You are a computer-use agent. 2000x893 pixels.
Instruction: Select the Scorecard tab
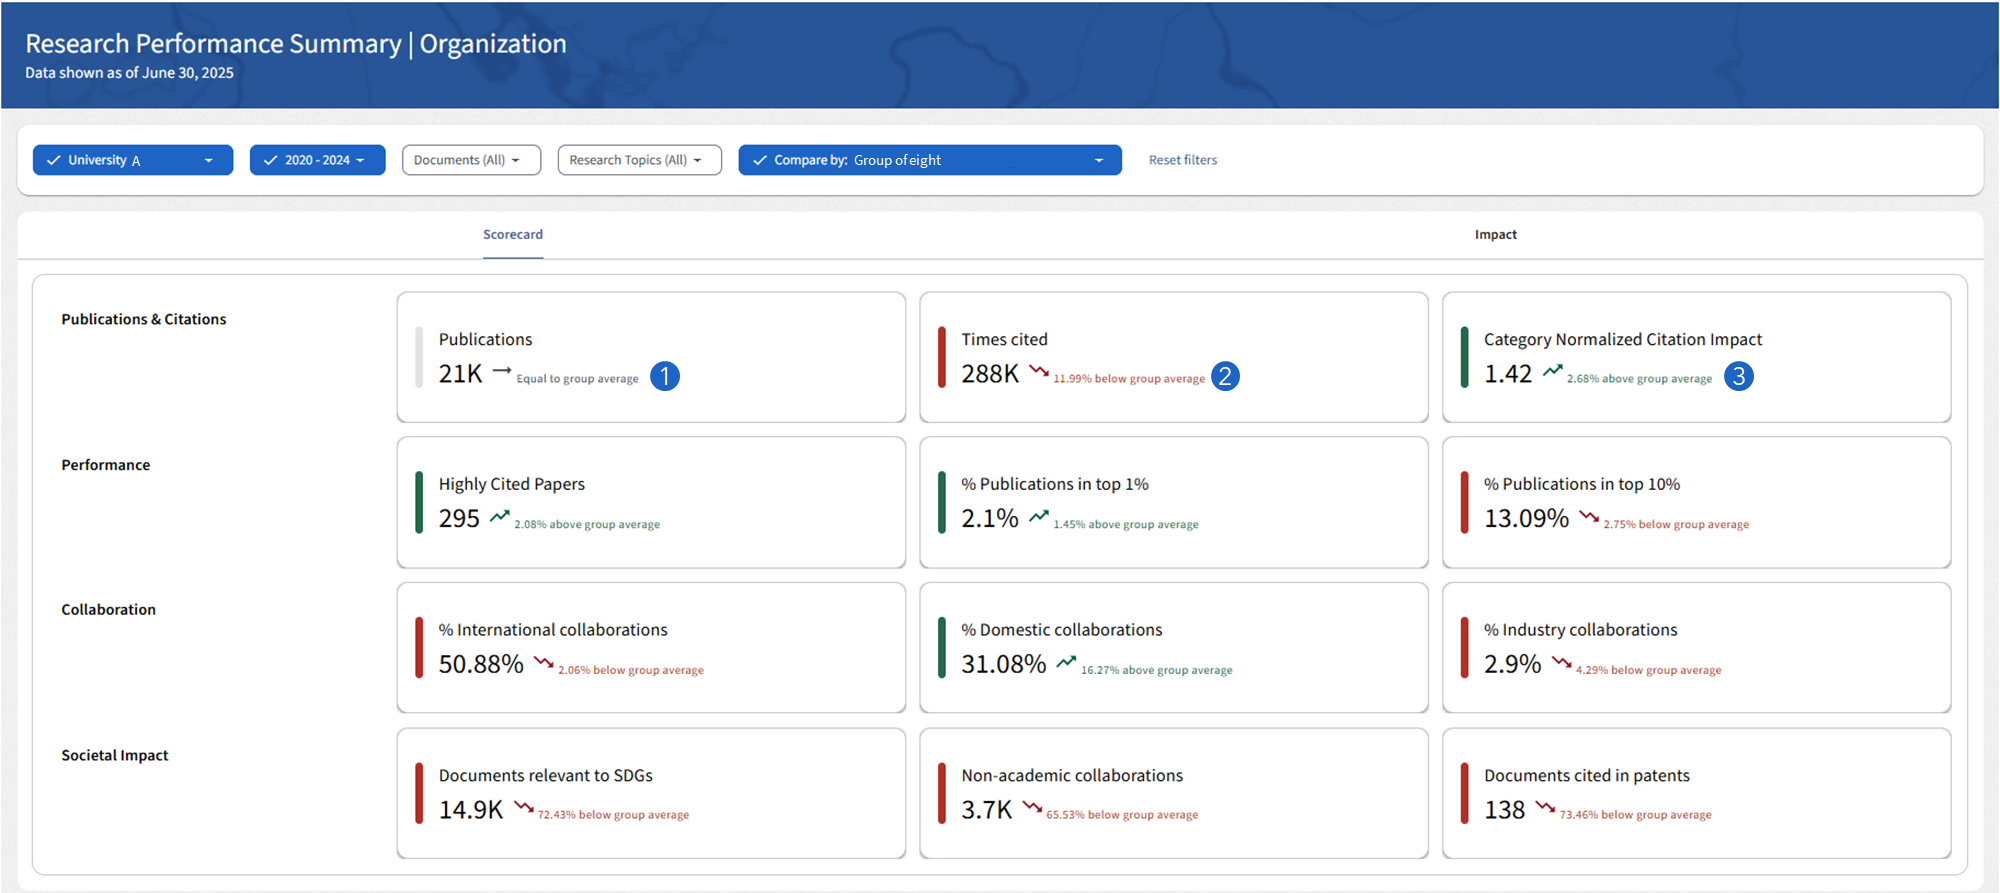click(513, 234)
